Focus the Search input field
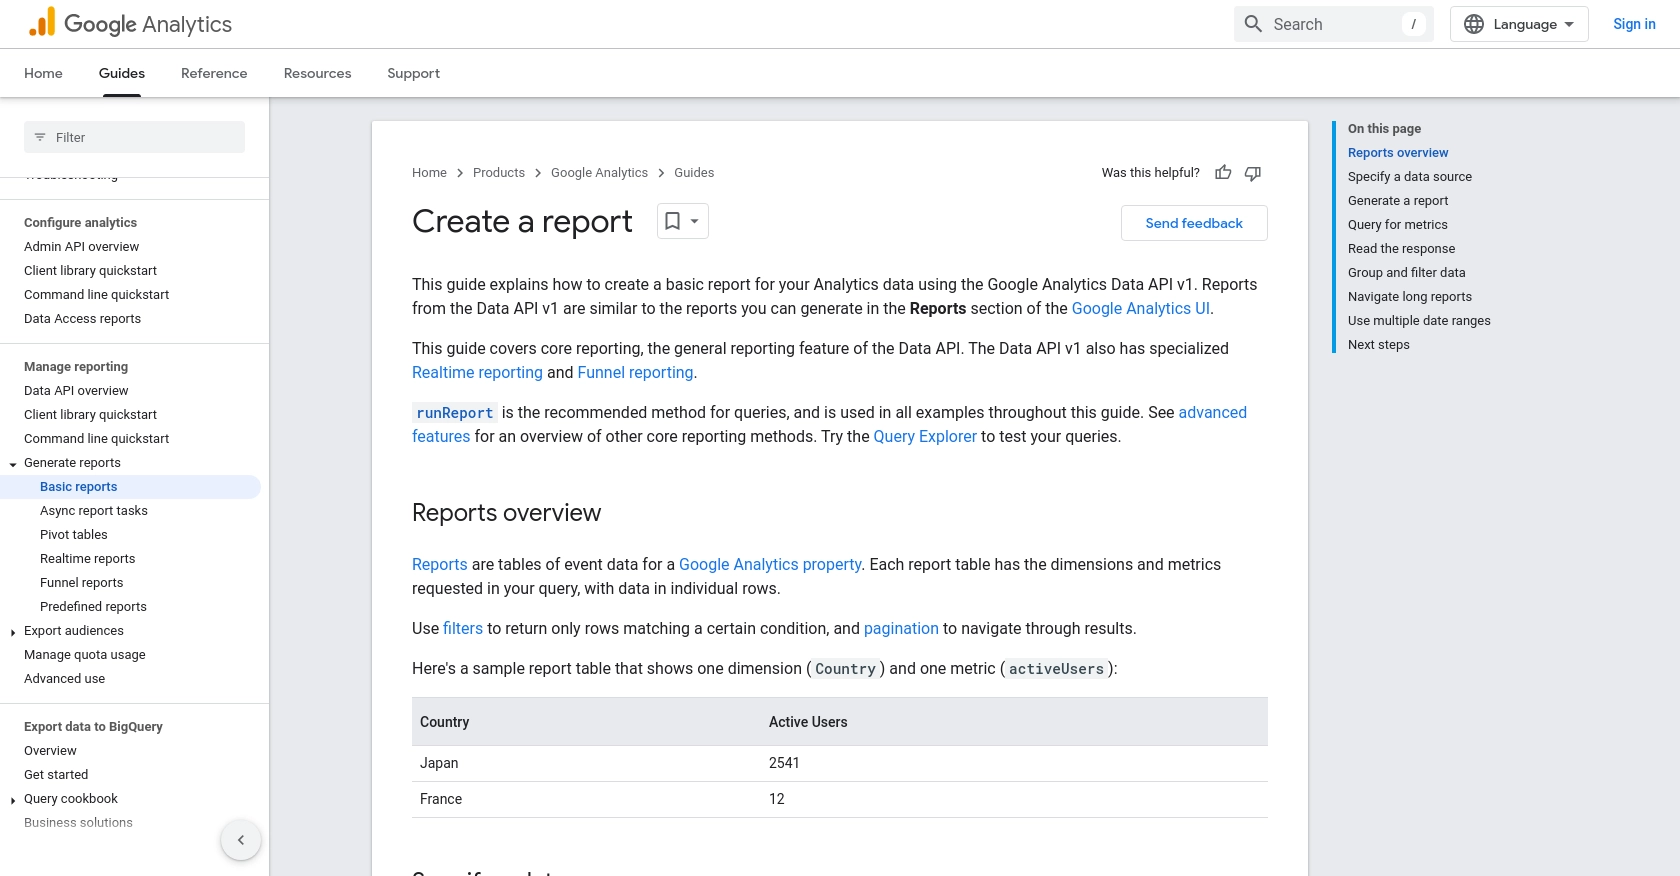The height and width of the screenshot is (876, 1680). (x=1334, y=24)
